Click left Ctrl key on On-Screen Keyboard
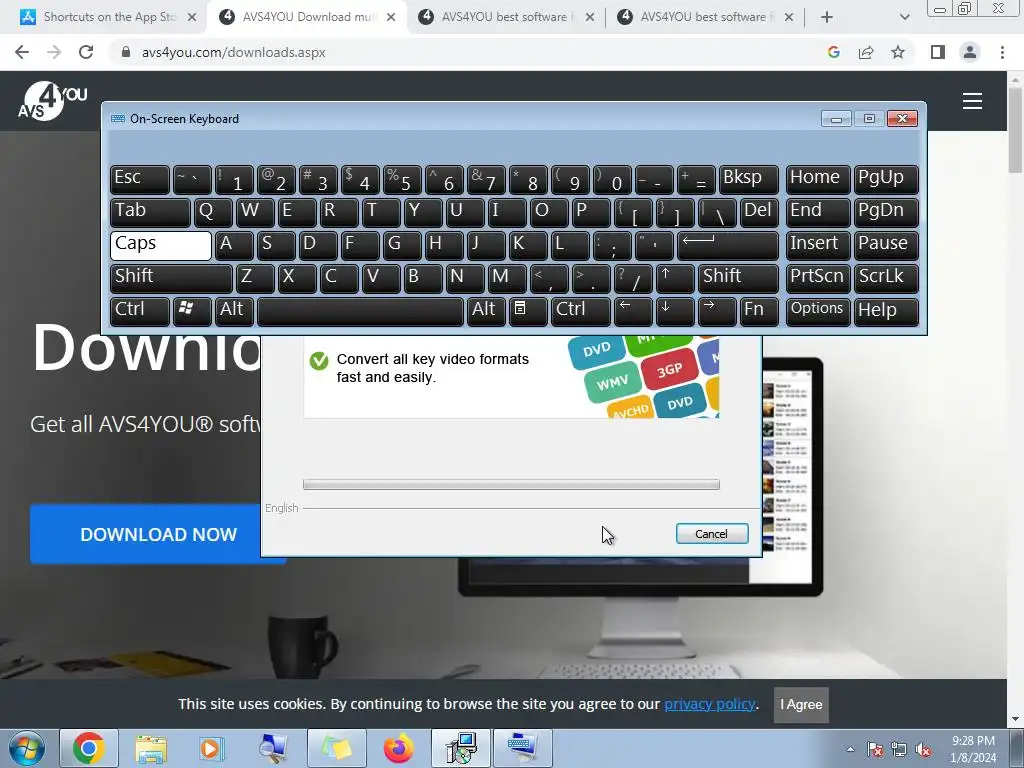This screenshot has height=768, width=1024. pos(140,311)
